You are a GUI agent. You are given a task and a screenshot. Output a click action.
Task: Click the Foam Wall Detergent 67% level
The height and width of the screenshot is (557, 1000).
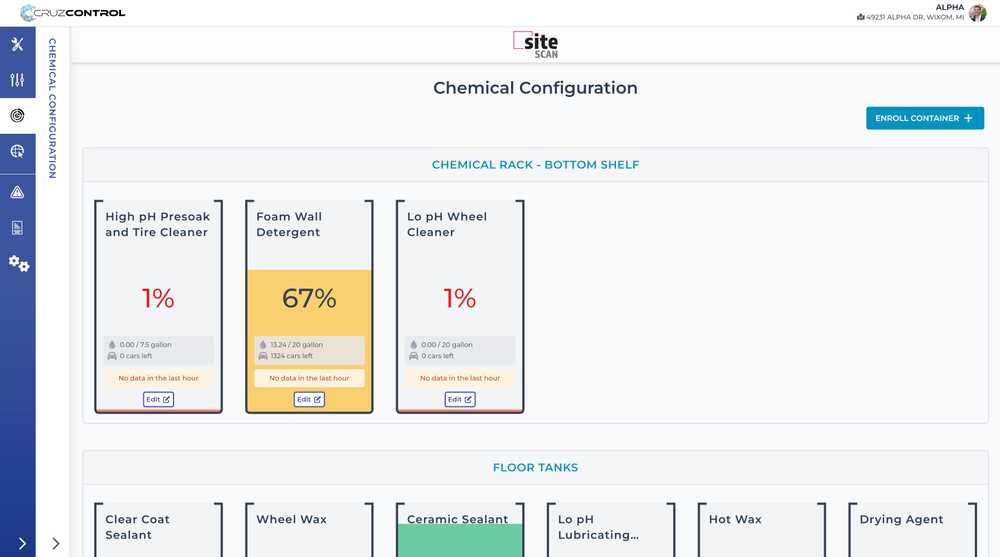point(309,298)
